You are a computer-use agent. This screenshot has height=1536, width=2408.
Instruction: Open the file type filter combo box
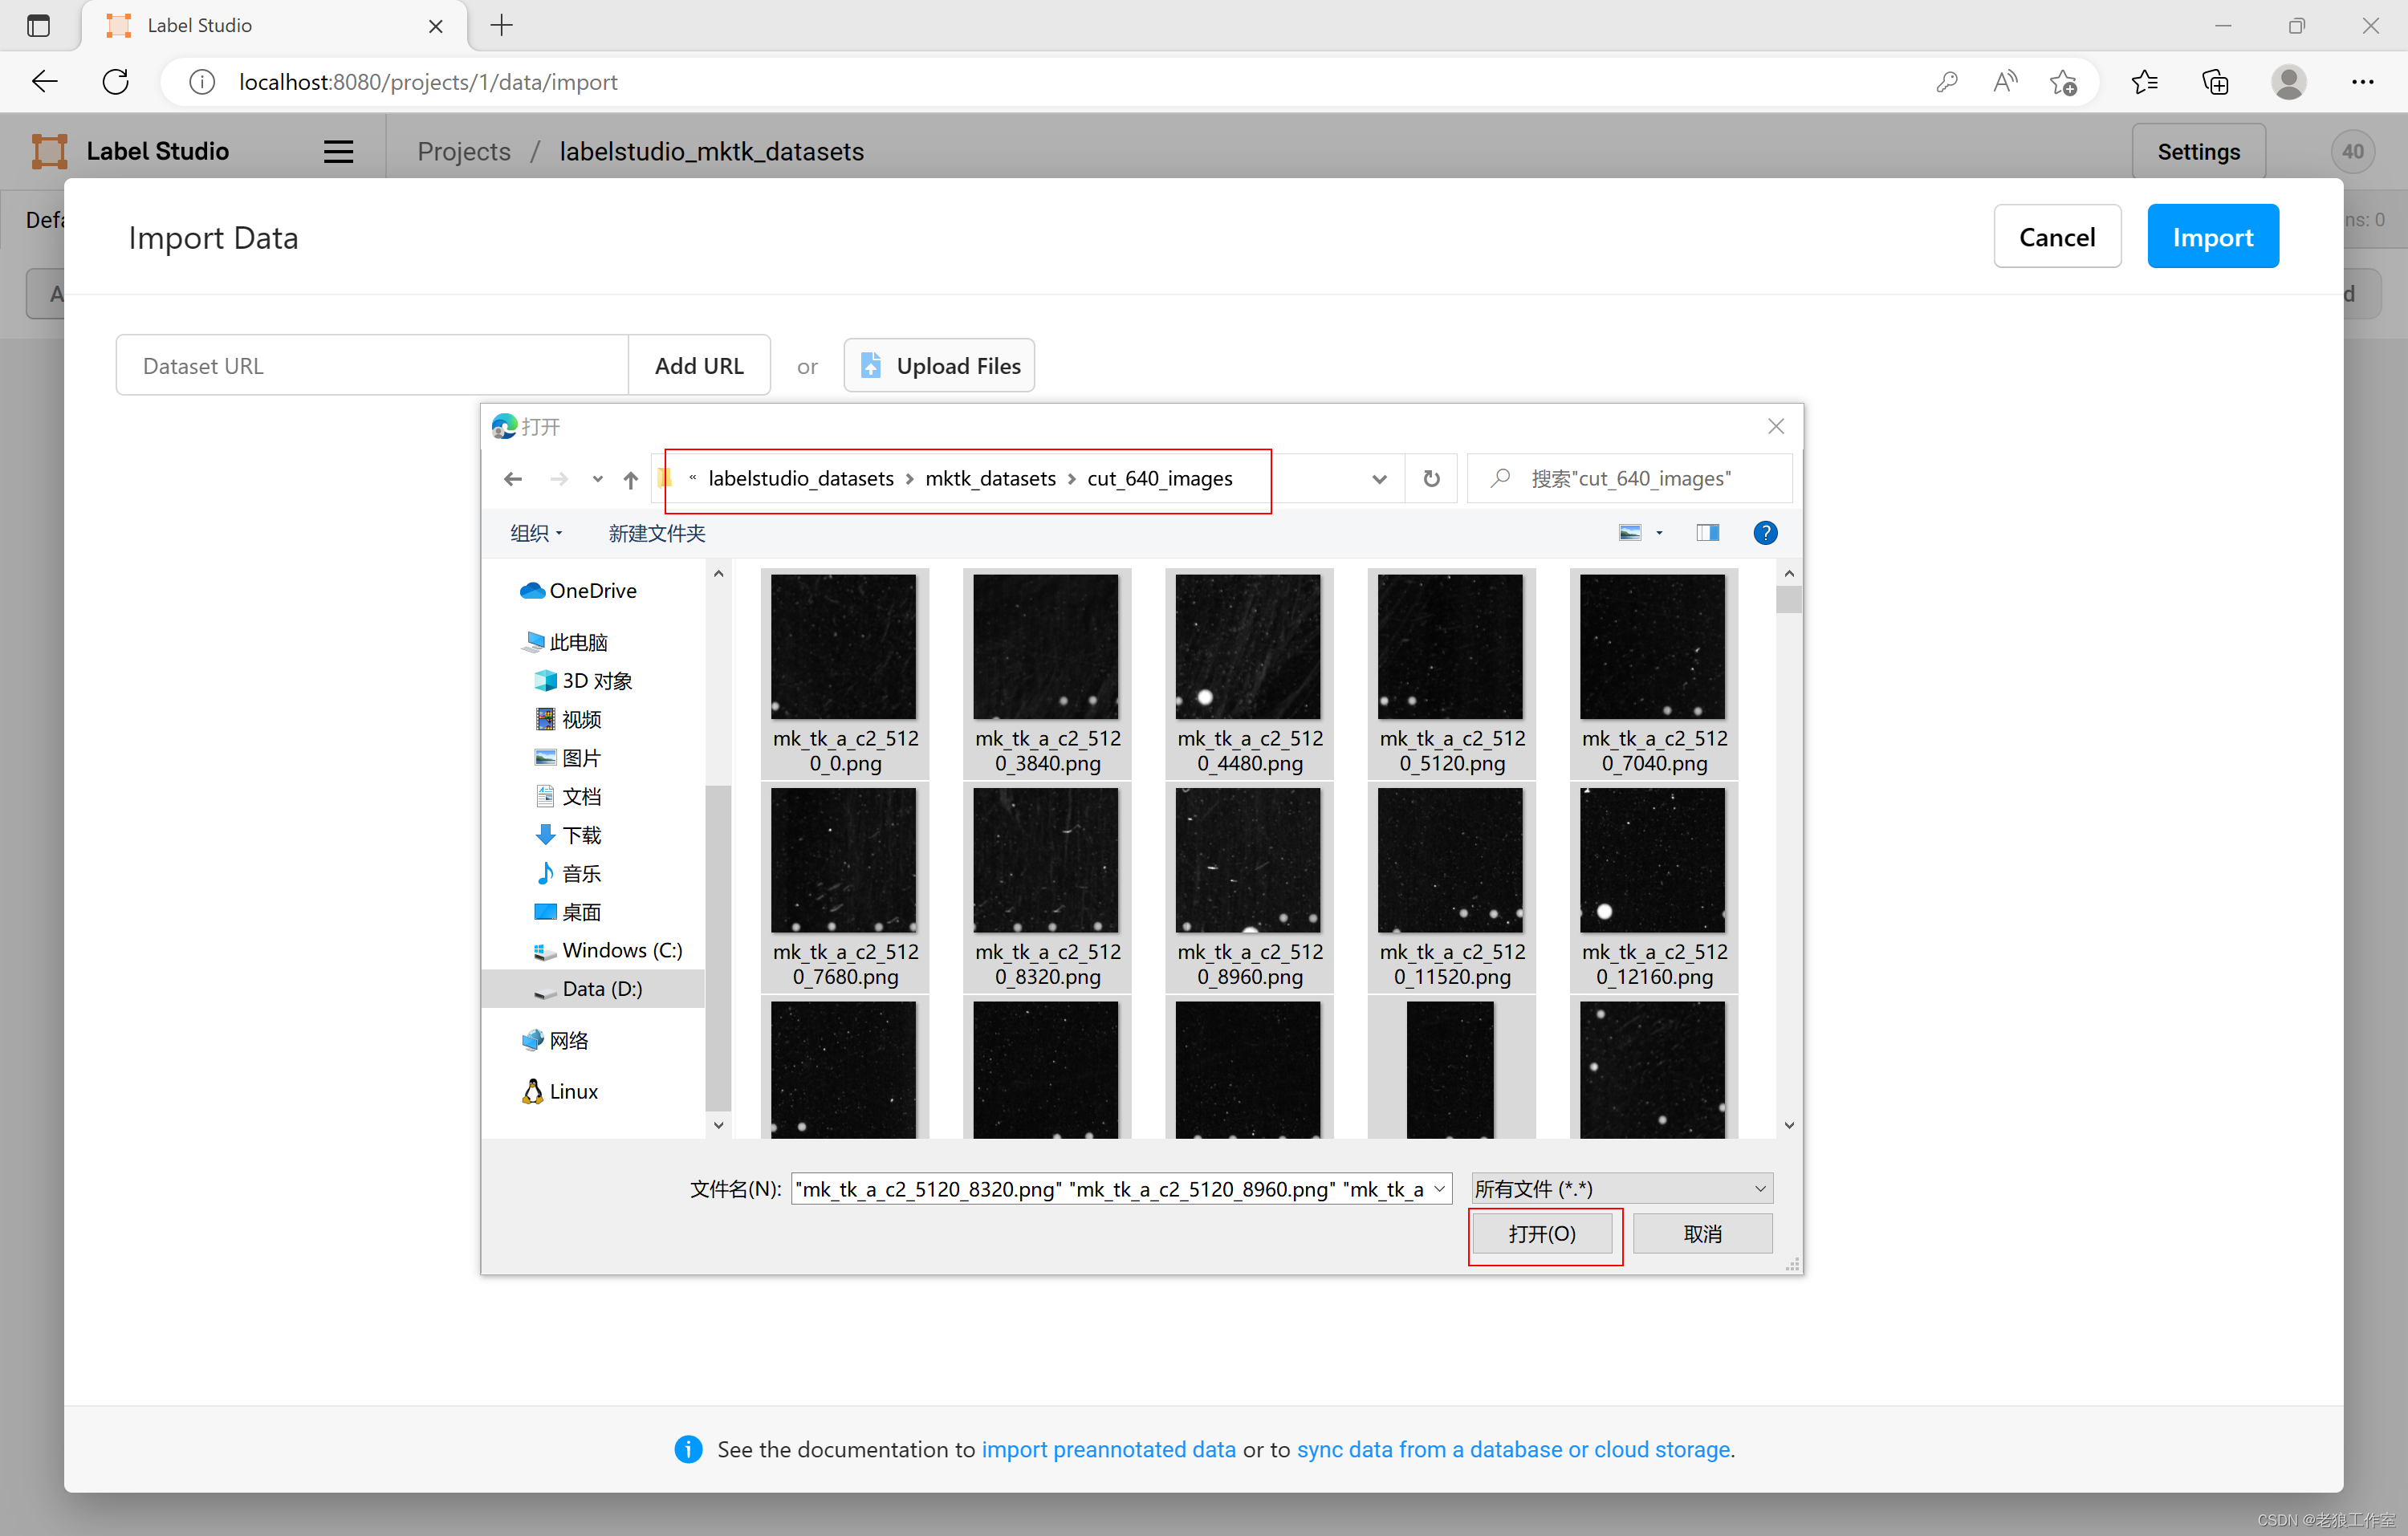(x=1621, y=1188)
